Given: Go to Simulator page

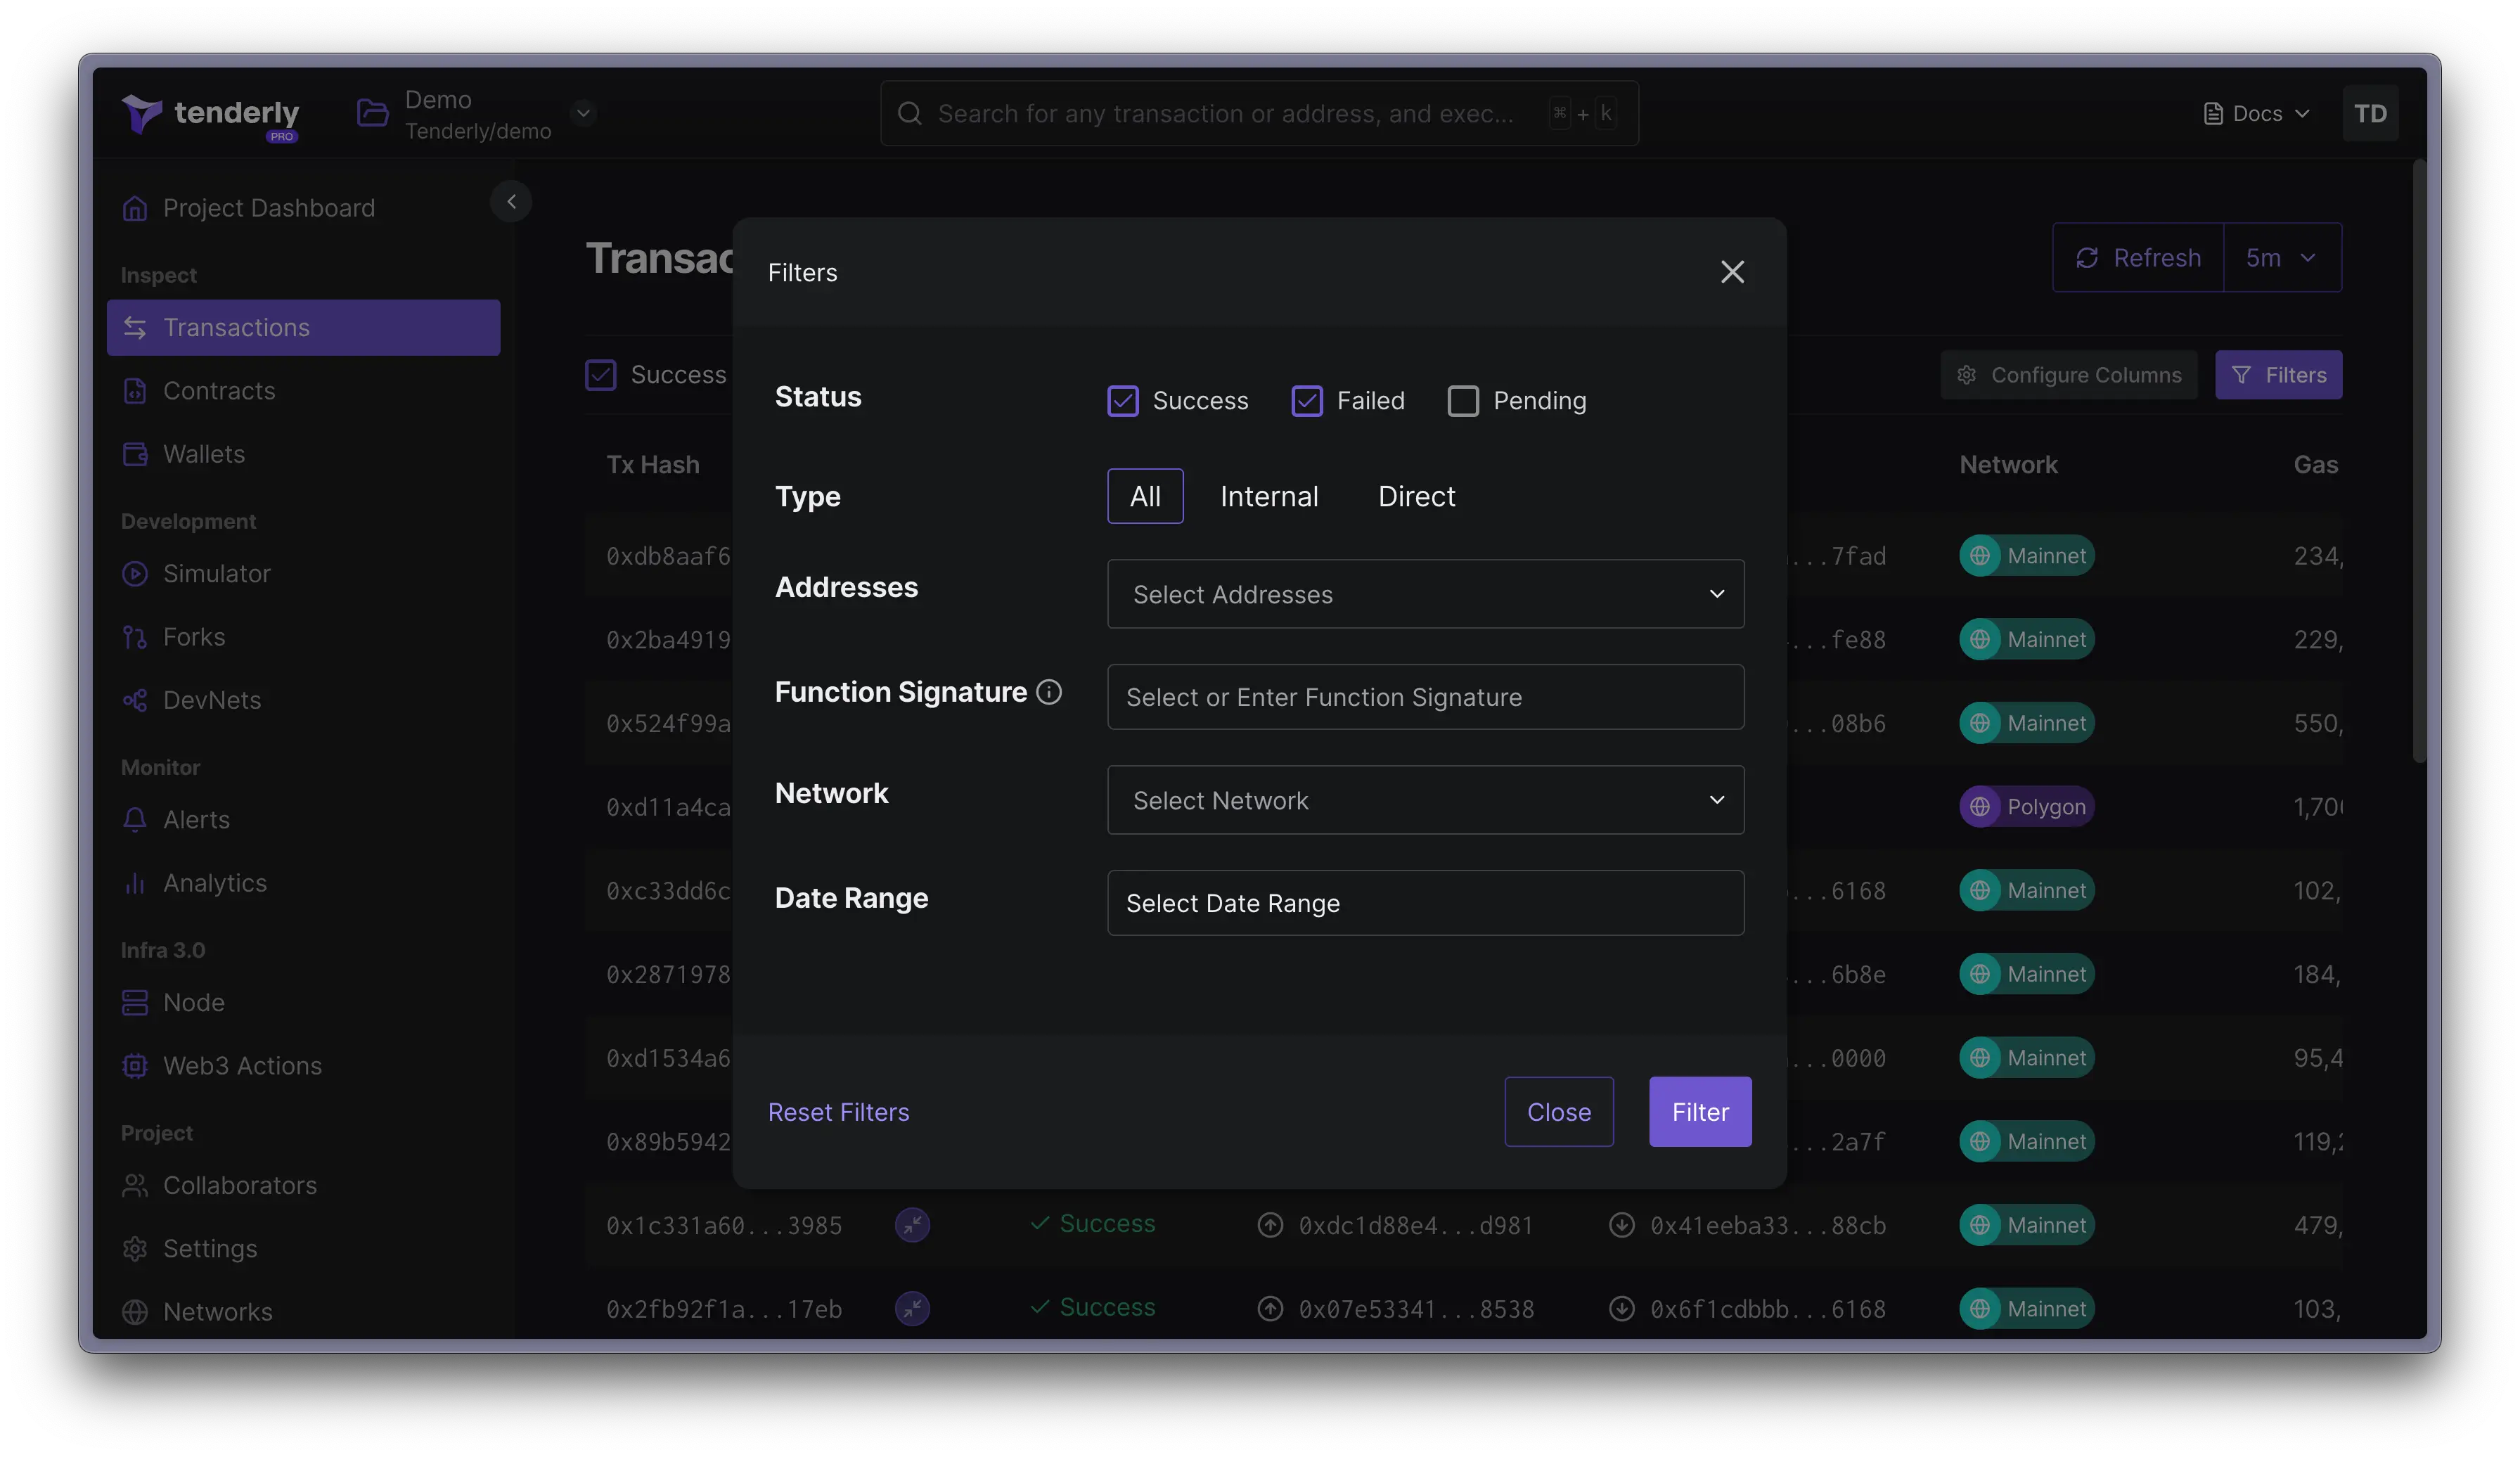Looking at the screenshot, I should pos(303,574).
